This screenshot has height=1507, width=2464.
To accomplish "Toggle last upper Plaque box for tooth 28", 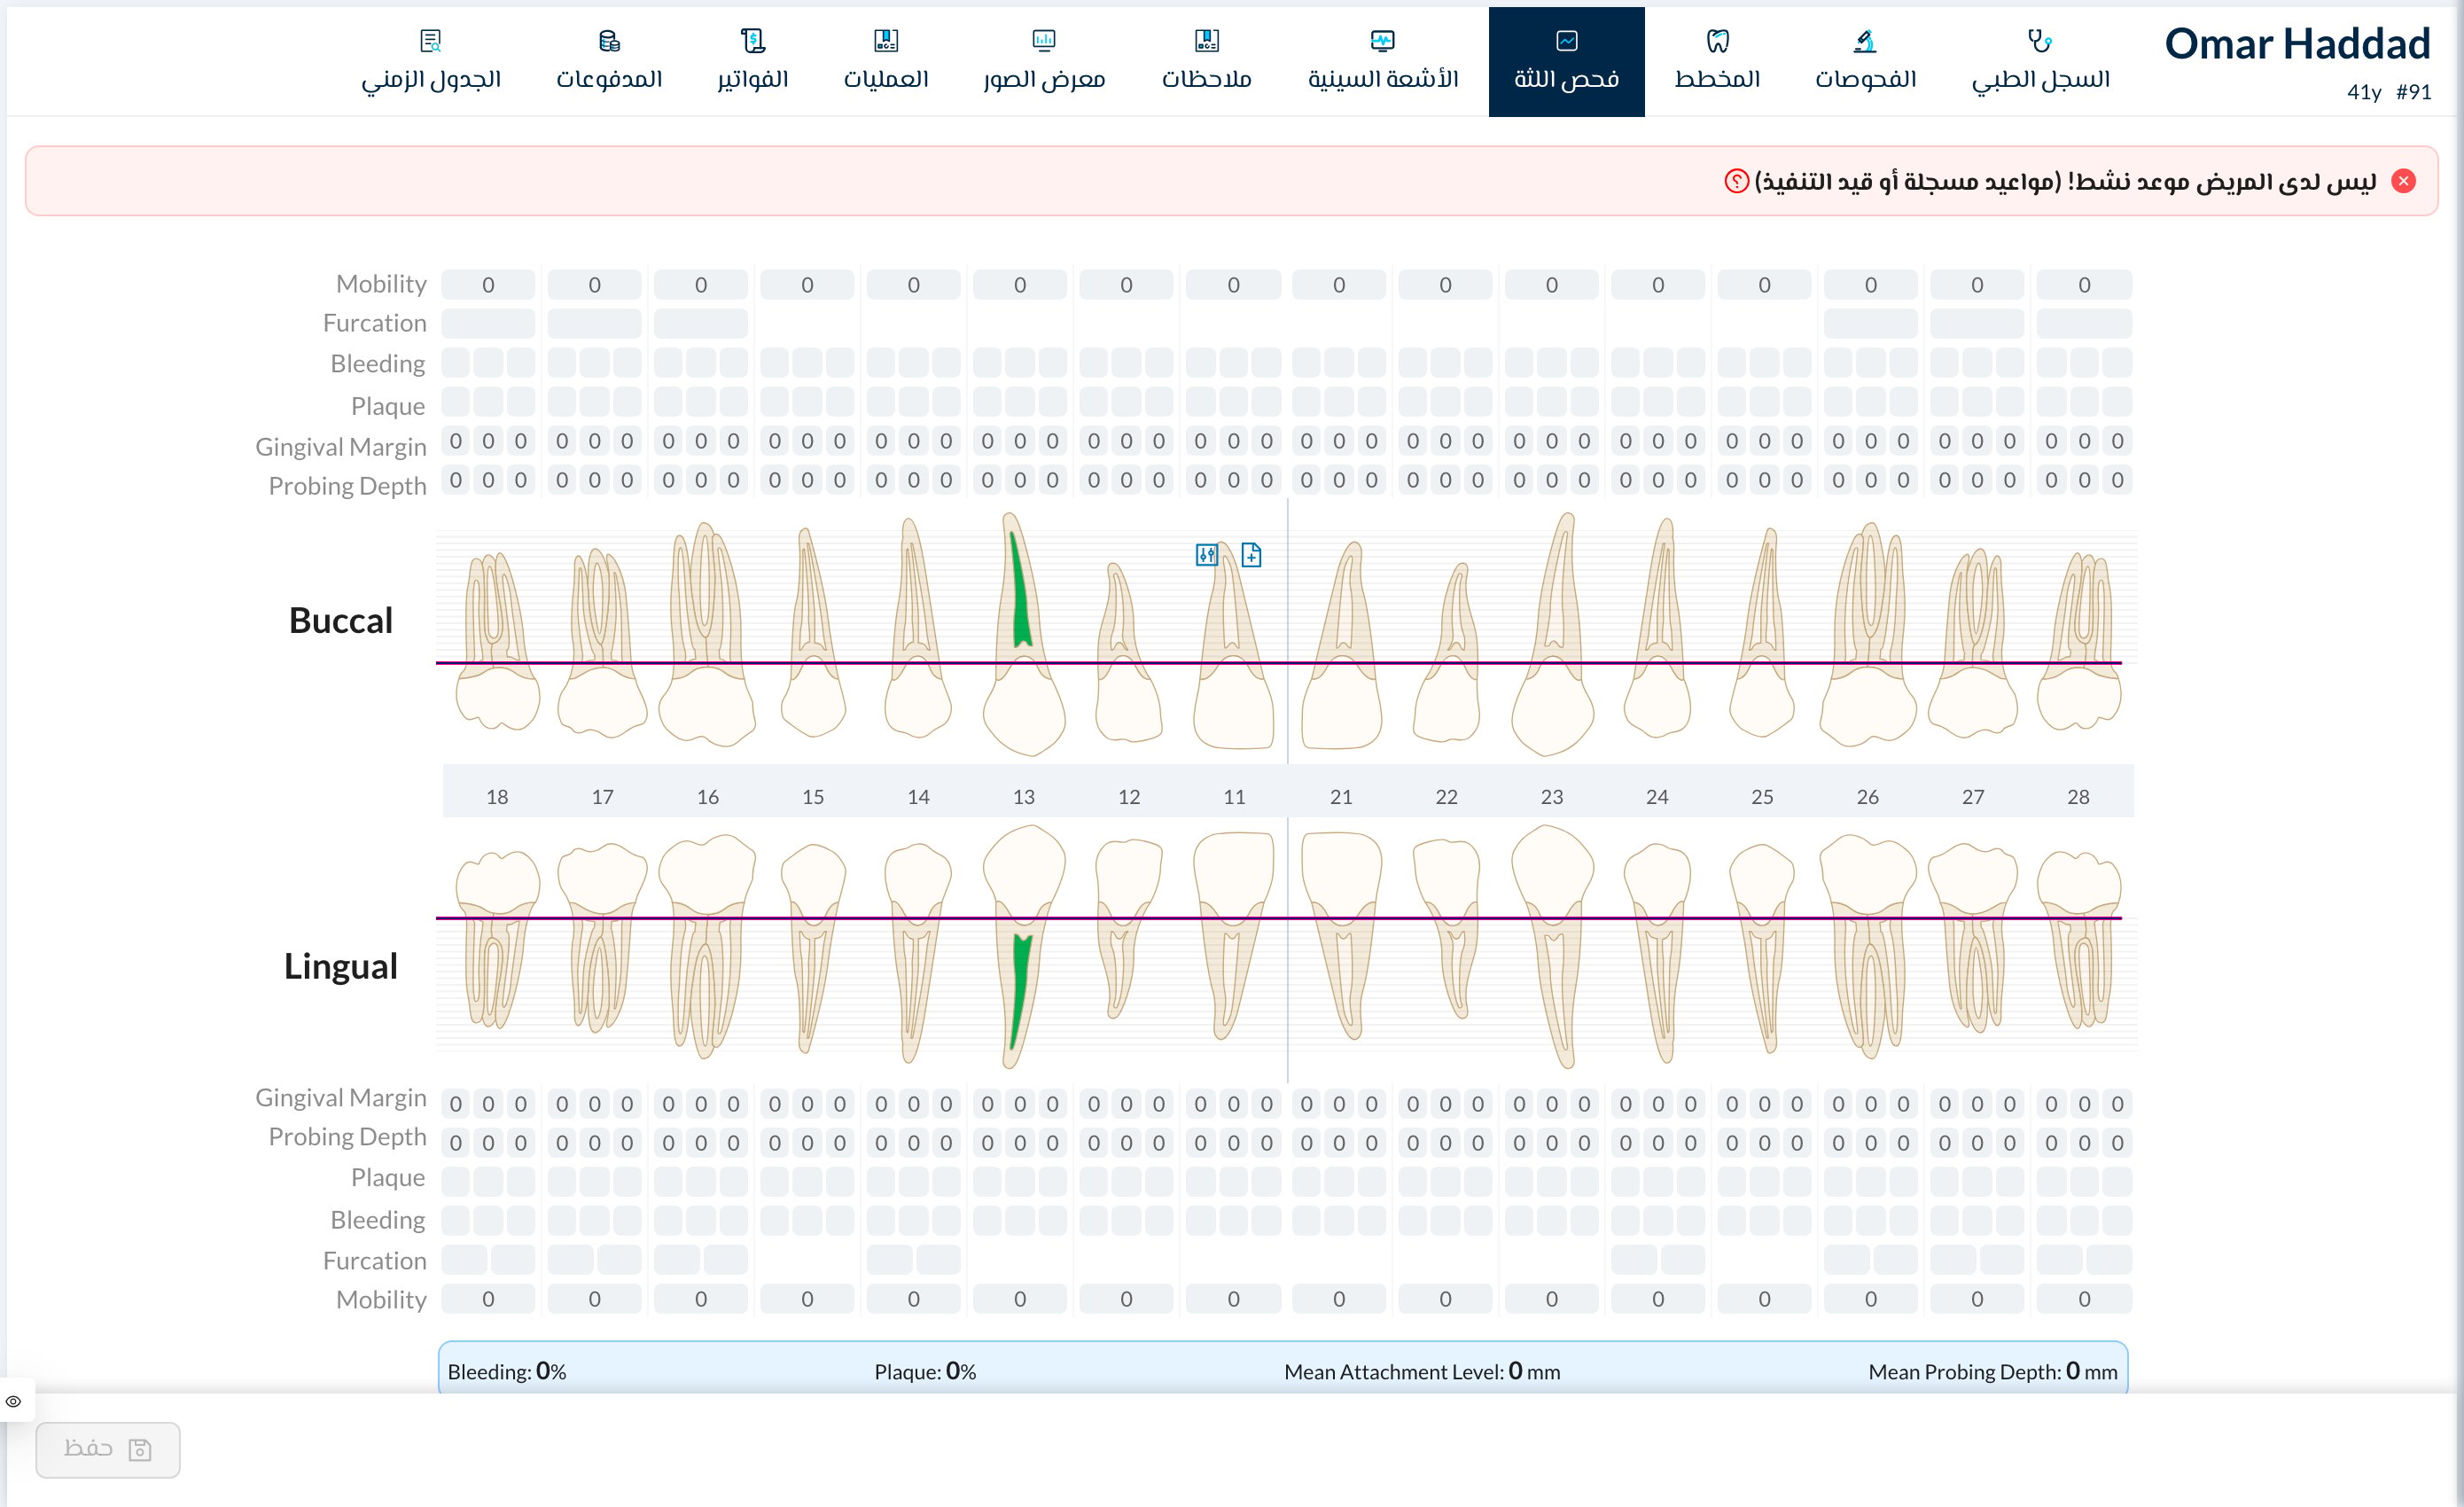I will point(2117,402).
